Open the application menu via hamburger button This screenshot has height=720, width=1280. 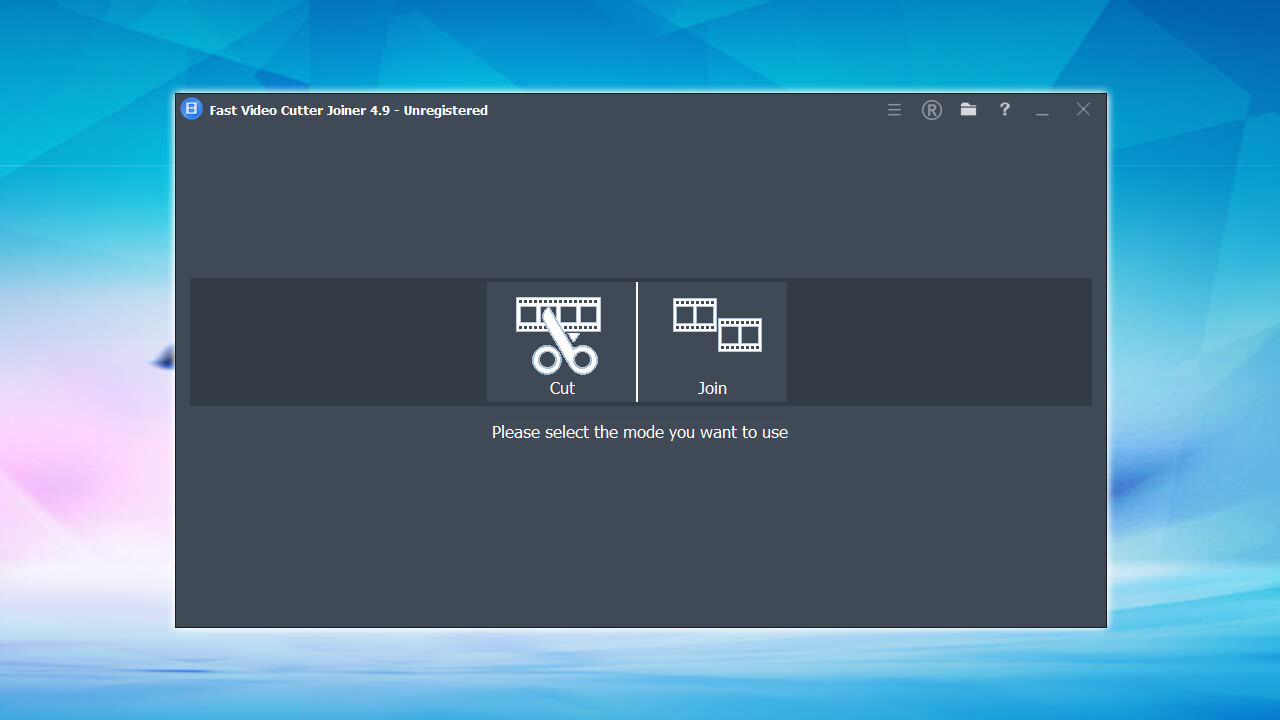[x=894, y=110]
